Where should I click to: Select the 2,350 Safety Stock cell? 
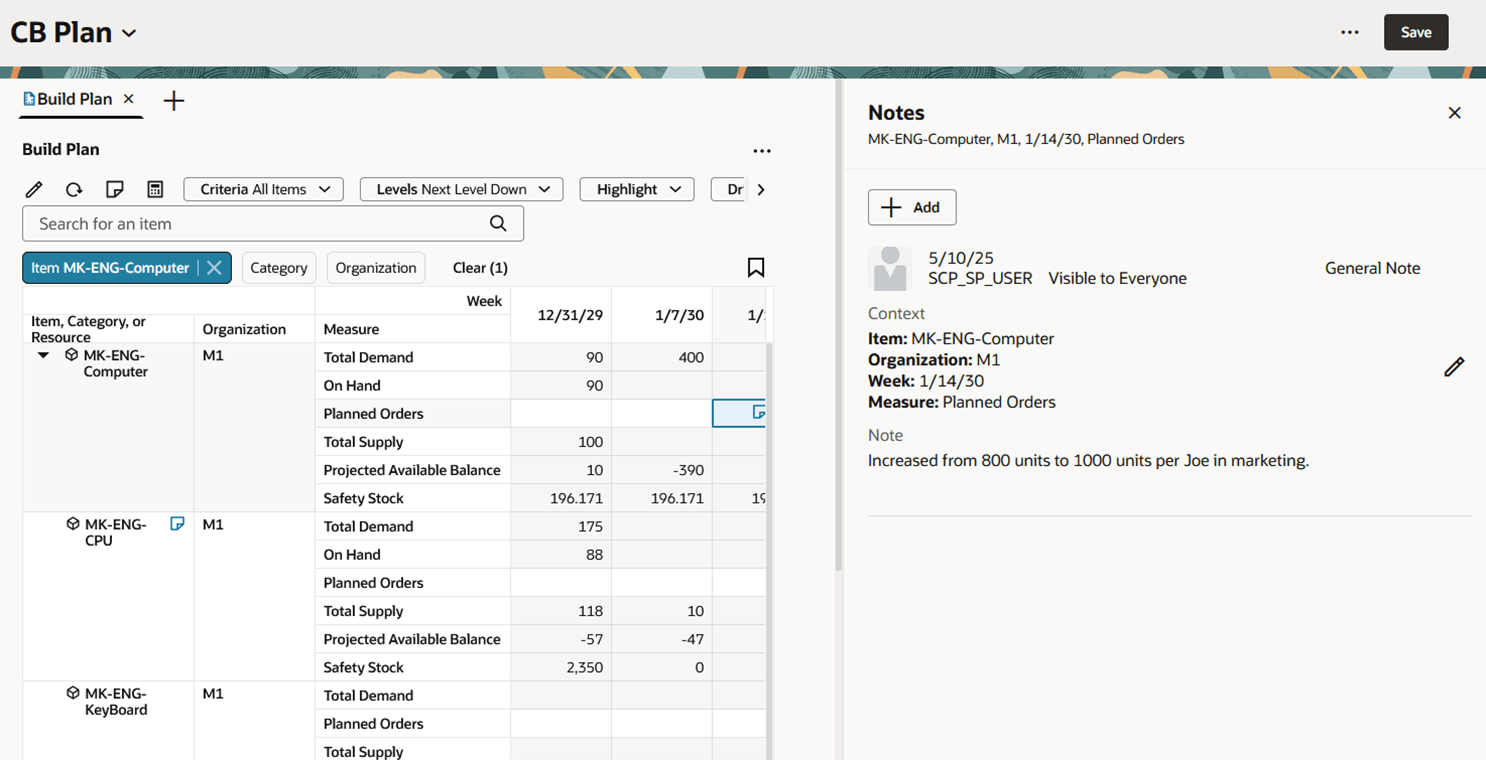[x=561, y=667]
